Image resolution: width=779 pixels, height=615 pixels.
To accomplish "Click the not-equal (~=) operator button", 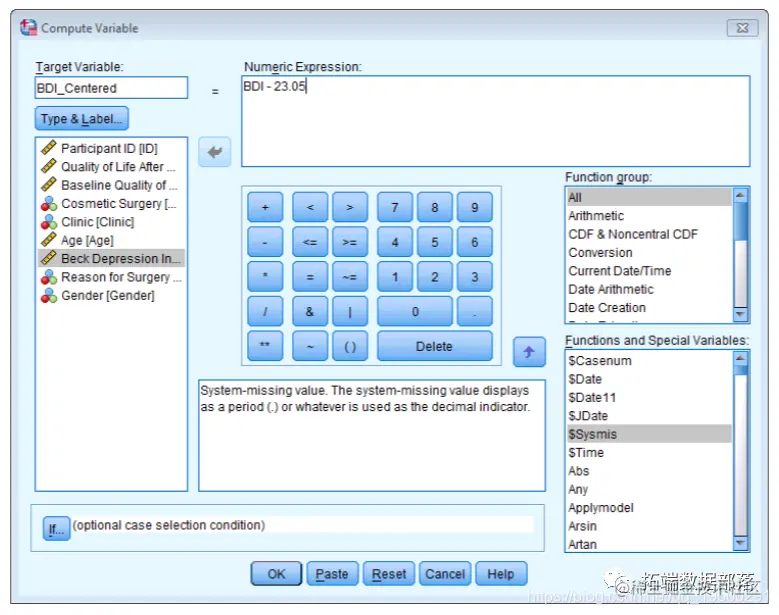I will coord(350,277).
